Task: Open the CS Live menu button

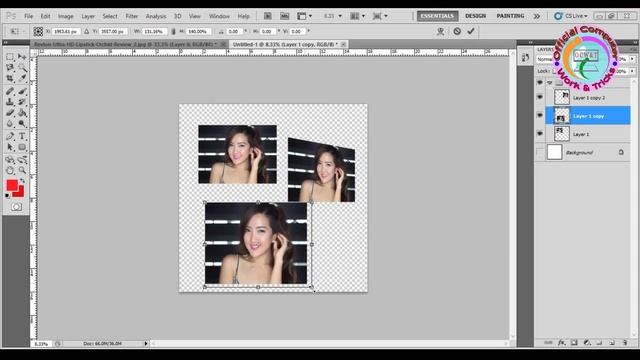Action: click(571, 16)
